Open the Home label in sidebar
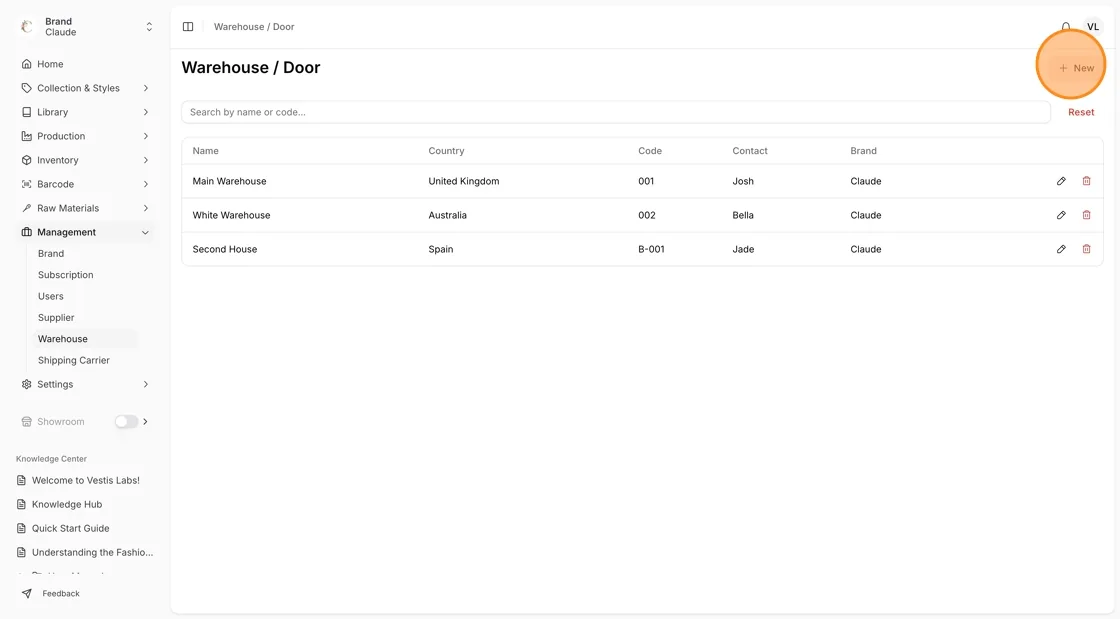Screen dimensions: 1120x619 coord(50,64)
